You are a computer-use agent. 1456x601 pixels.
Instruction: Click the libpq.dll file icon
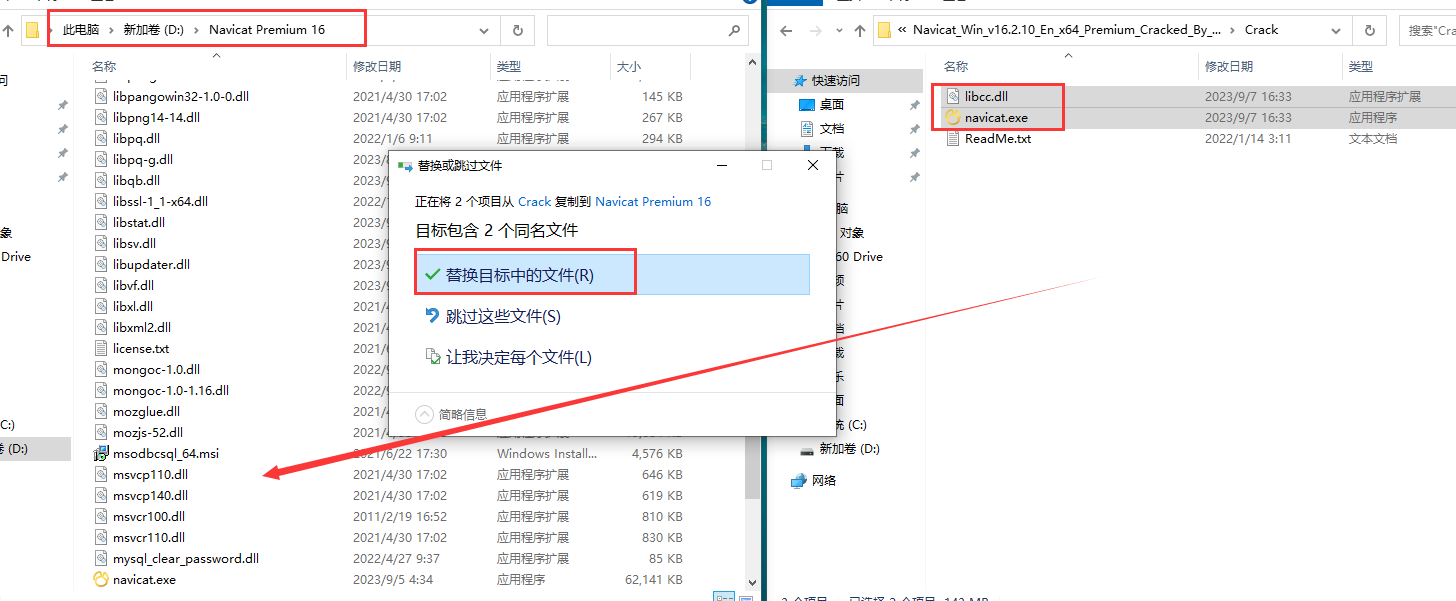click(x=101, y=138)
